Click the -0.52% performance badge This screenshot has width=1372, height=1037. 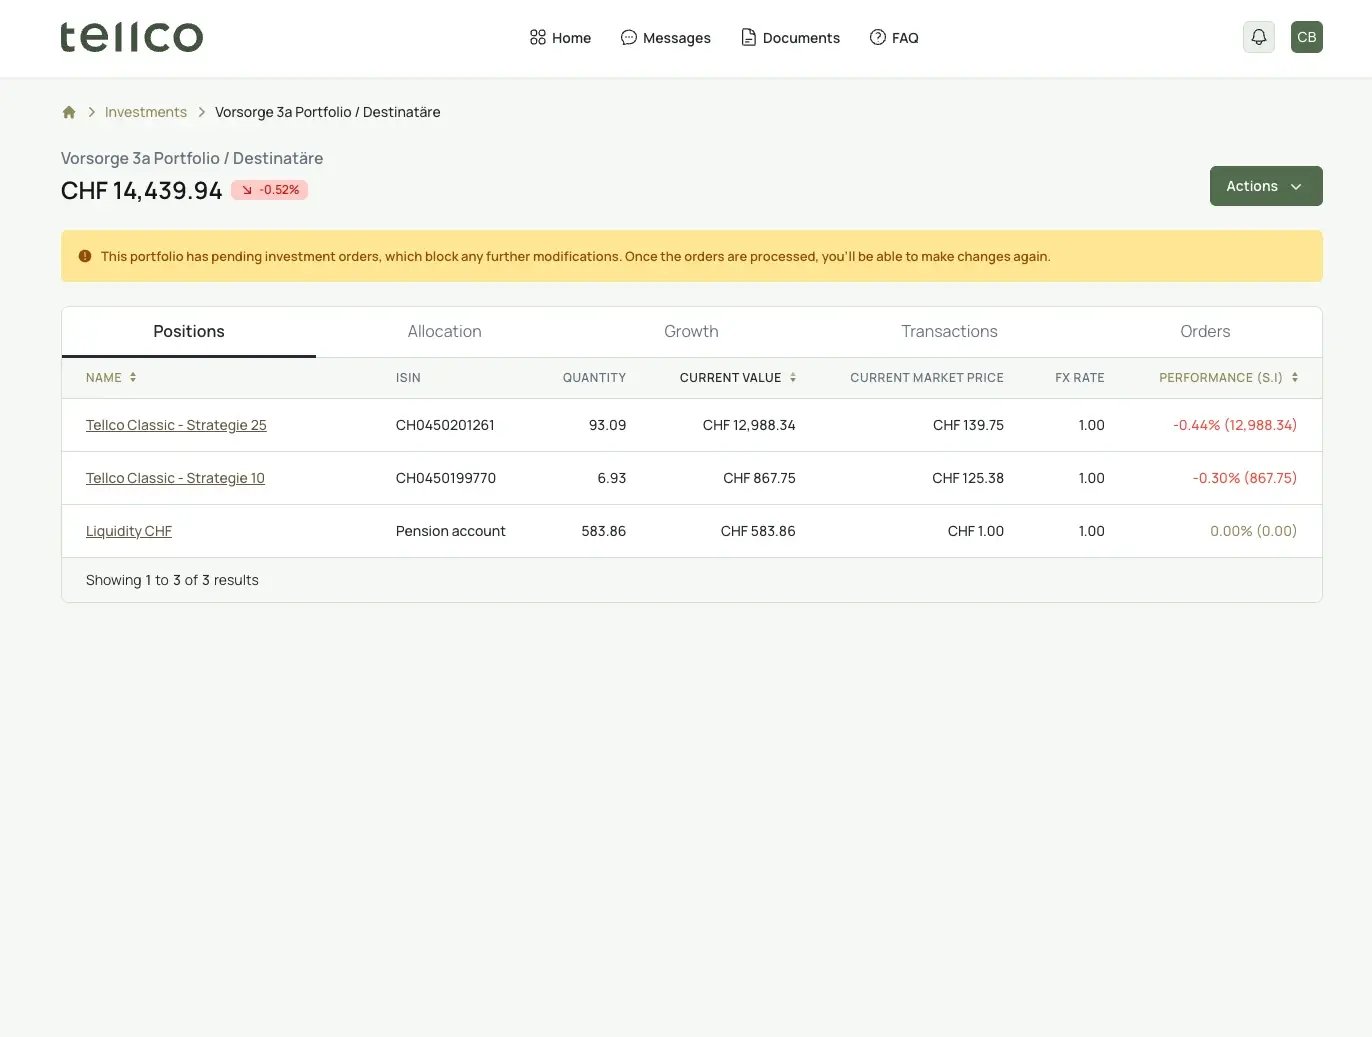click(x=270, y=190)
